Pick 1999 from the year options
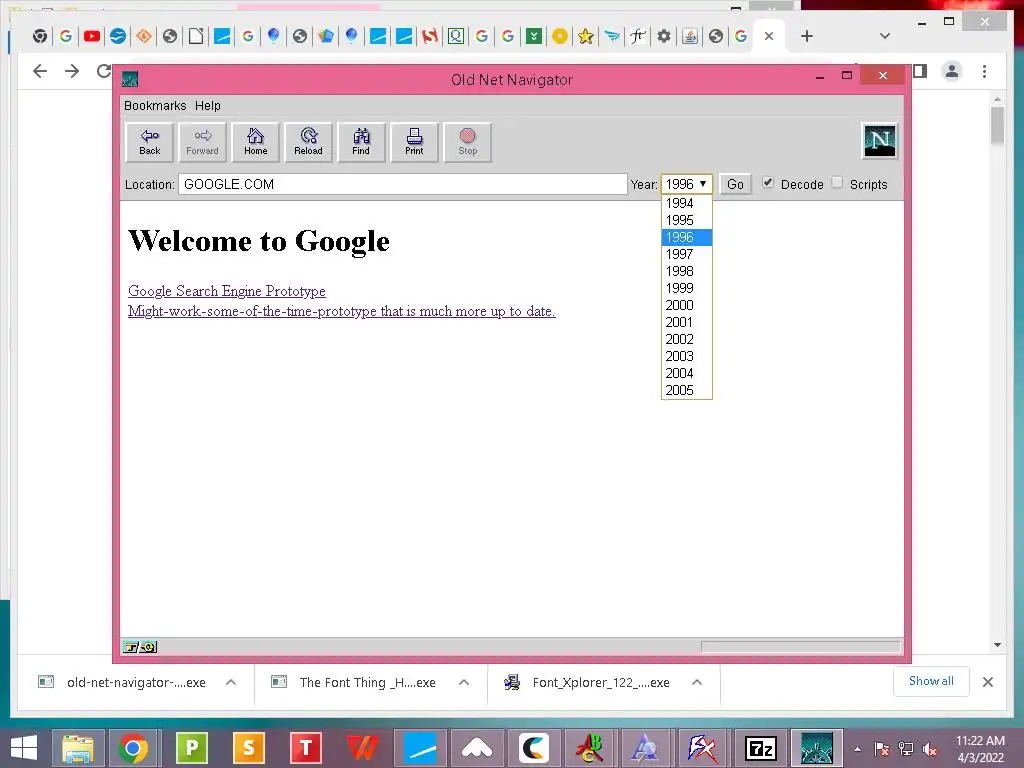Screen dimensions: 1024x768 tap(686, 288)
